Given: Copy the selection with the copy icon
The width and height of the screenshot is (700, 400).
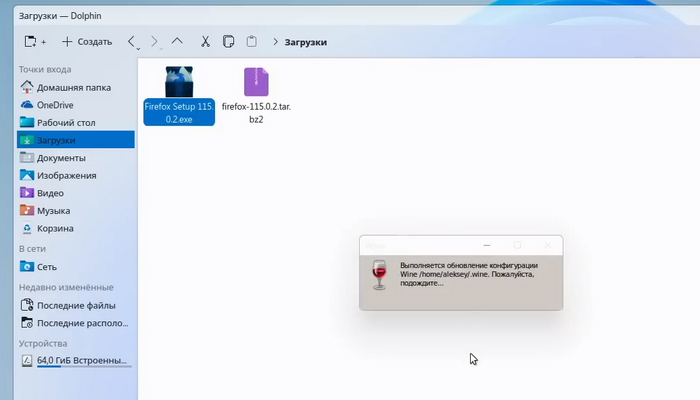Looking at the screenshot, I should click(x=228, y=42).
